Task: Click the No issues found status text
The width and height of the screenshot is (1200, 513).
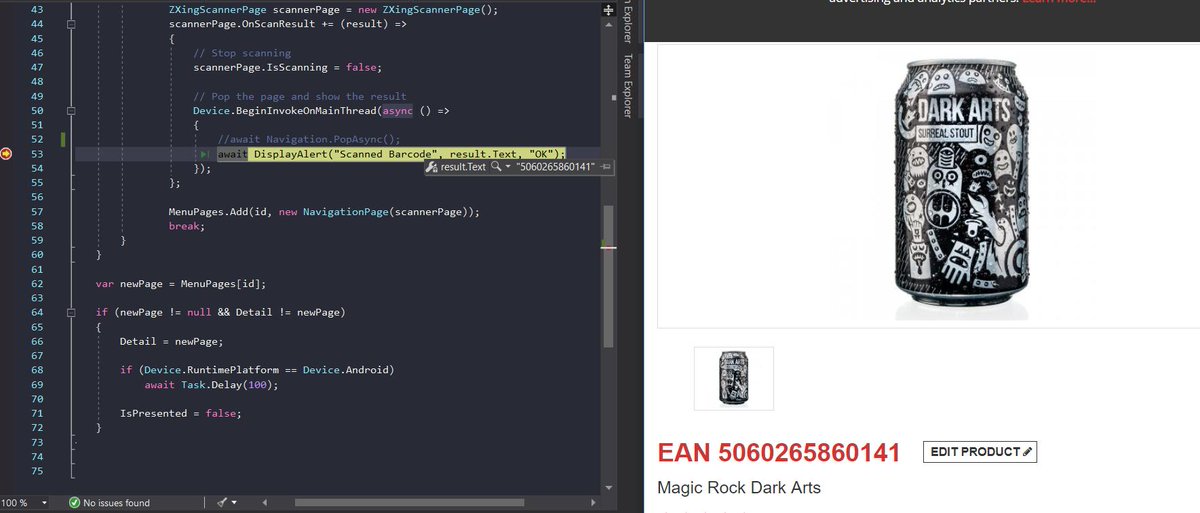Action: coord(116,503)
